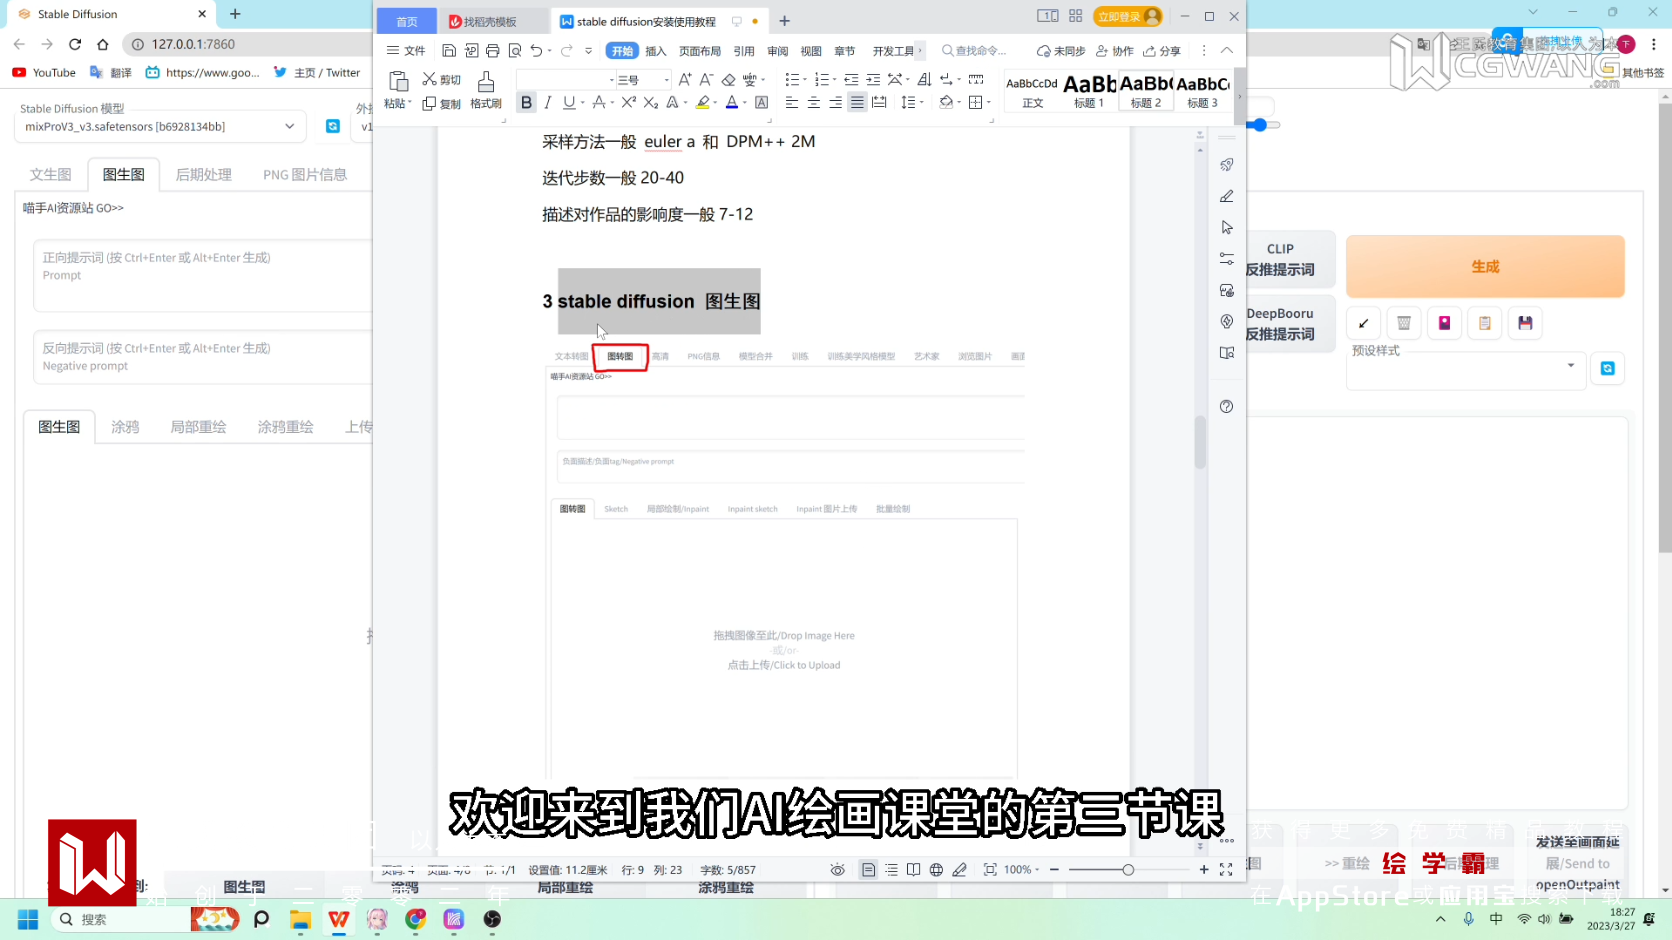Toggle eye-protection mode in status bar
The image size is (1672, 940).
coord(838,870)
